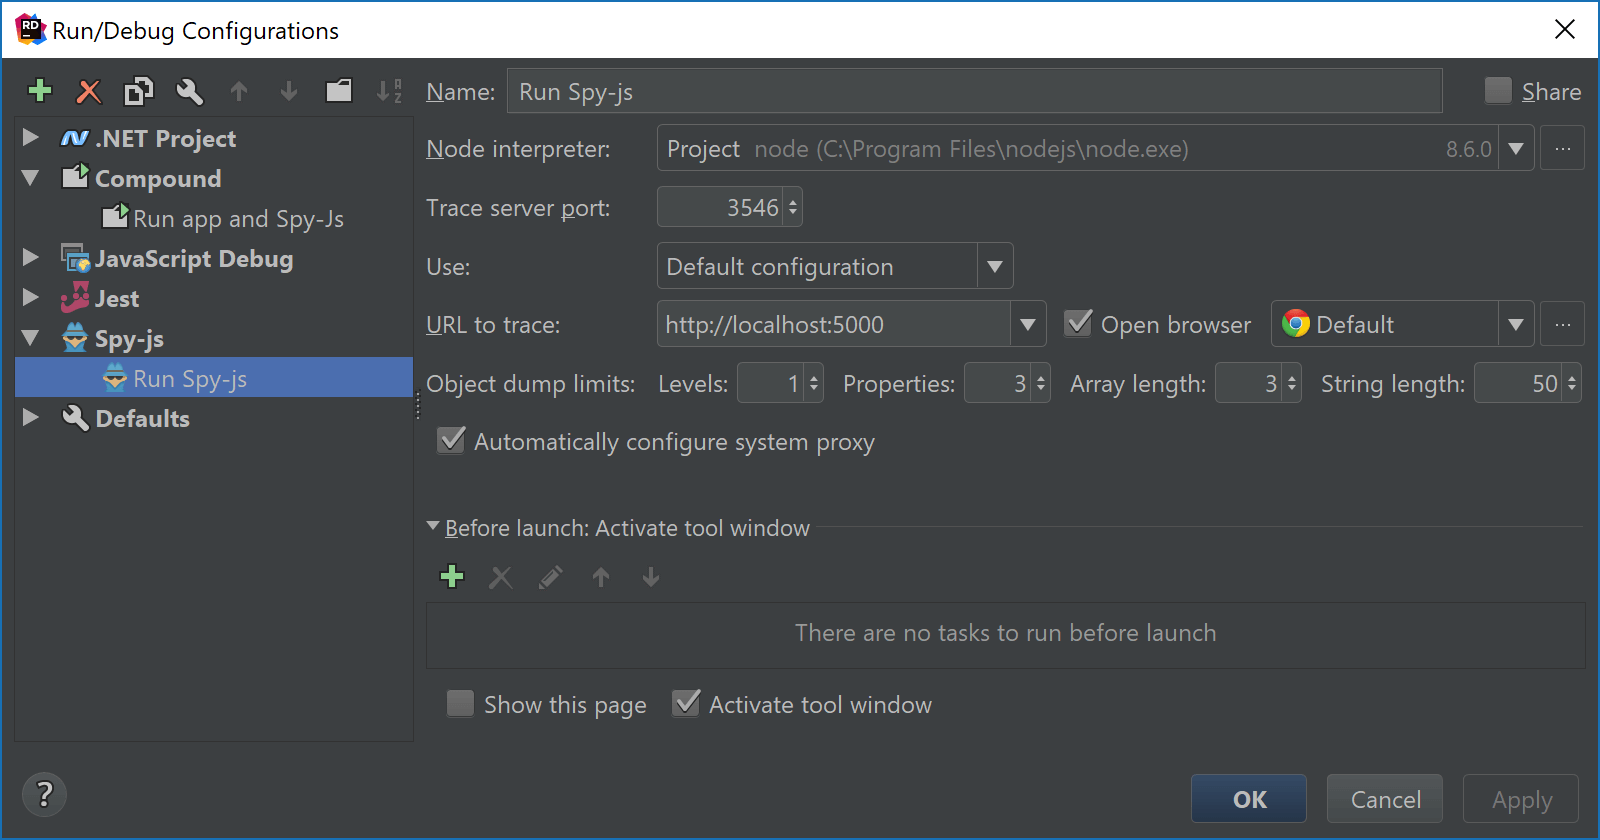Adjust the Array length stepper
The image size is (1600, 840).
pyautogui.click(x=1292, y=383)
